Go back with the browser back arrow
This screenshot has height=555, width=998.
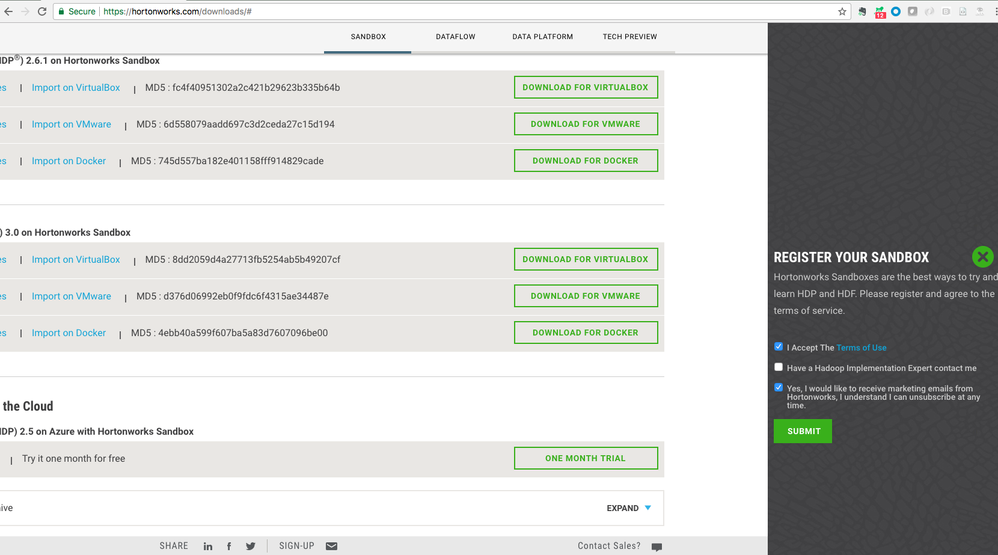coord(8,11)
